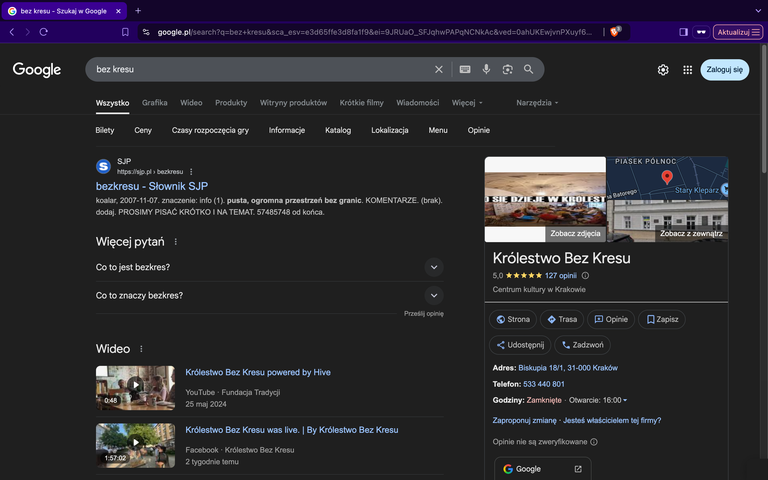Open the Narzędzia dropdown
The width and height of the screenshot is (768, 480).
[x=537, y=103]
